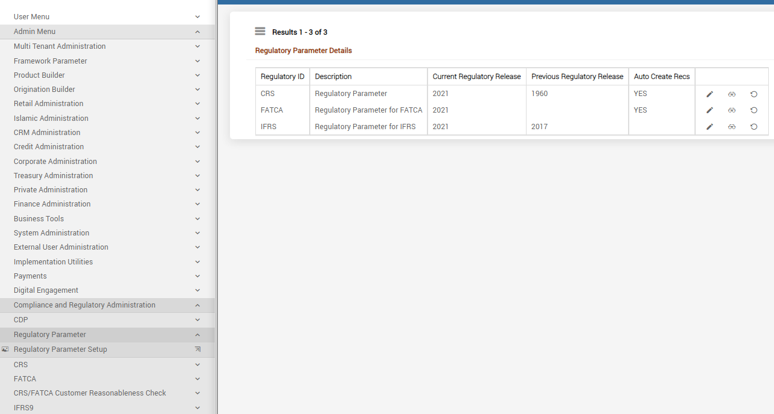Open the hamburger menu beside Results
This screenshot has width=774, height=414.
coord(260,32)
